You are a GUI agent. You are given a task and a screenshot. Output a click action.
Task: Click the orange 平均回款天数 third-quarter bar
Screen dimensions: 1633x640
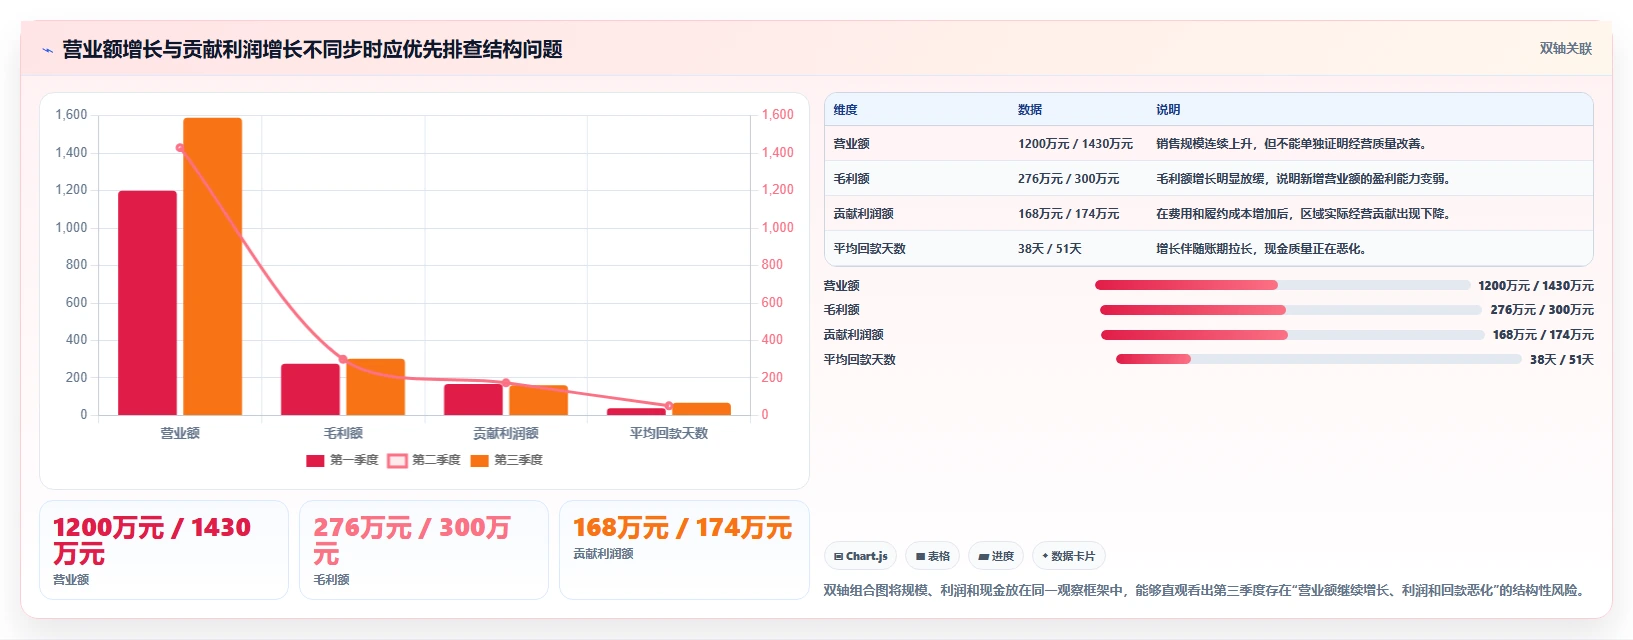(701, 409)
